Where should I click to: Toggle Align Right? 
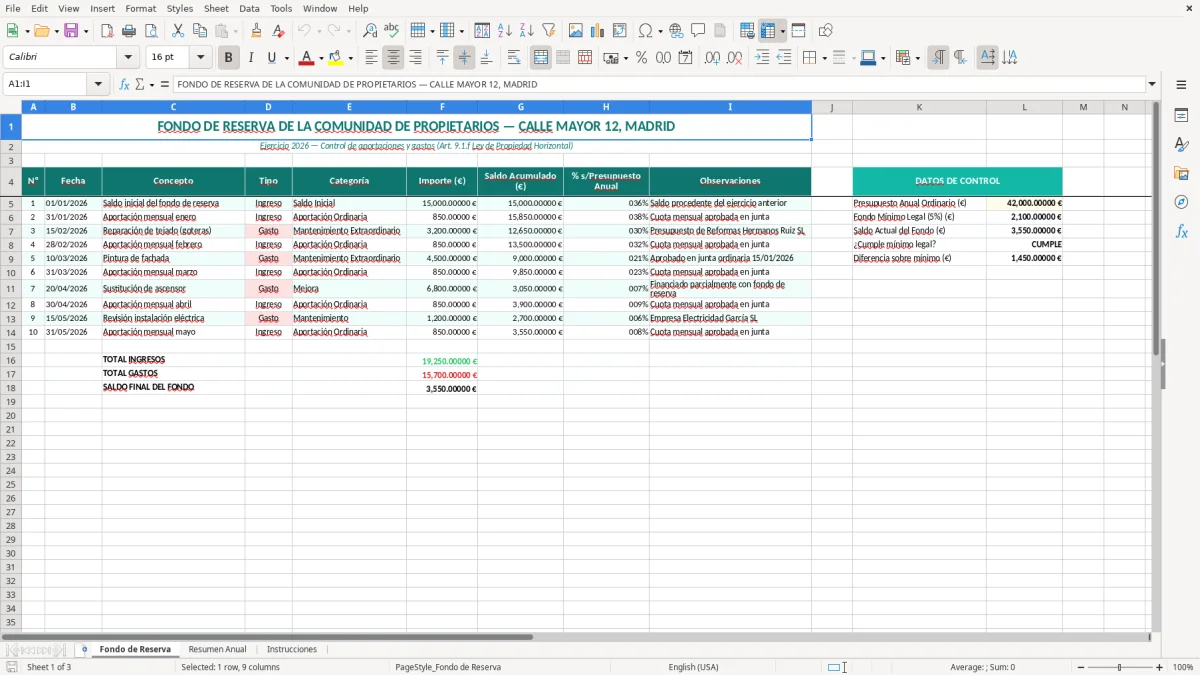click(415, 58)
